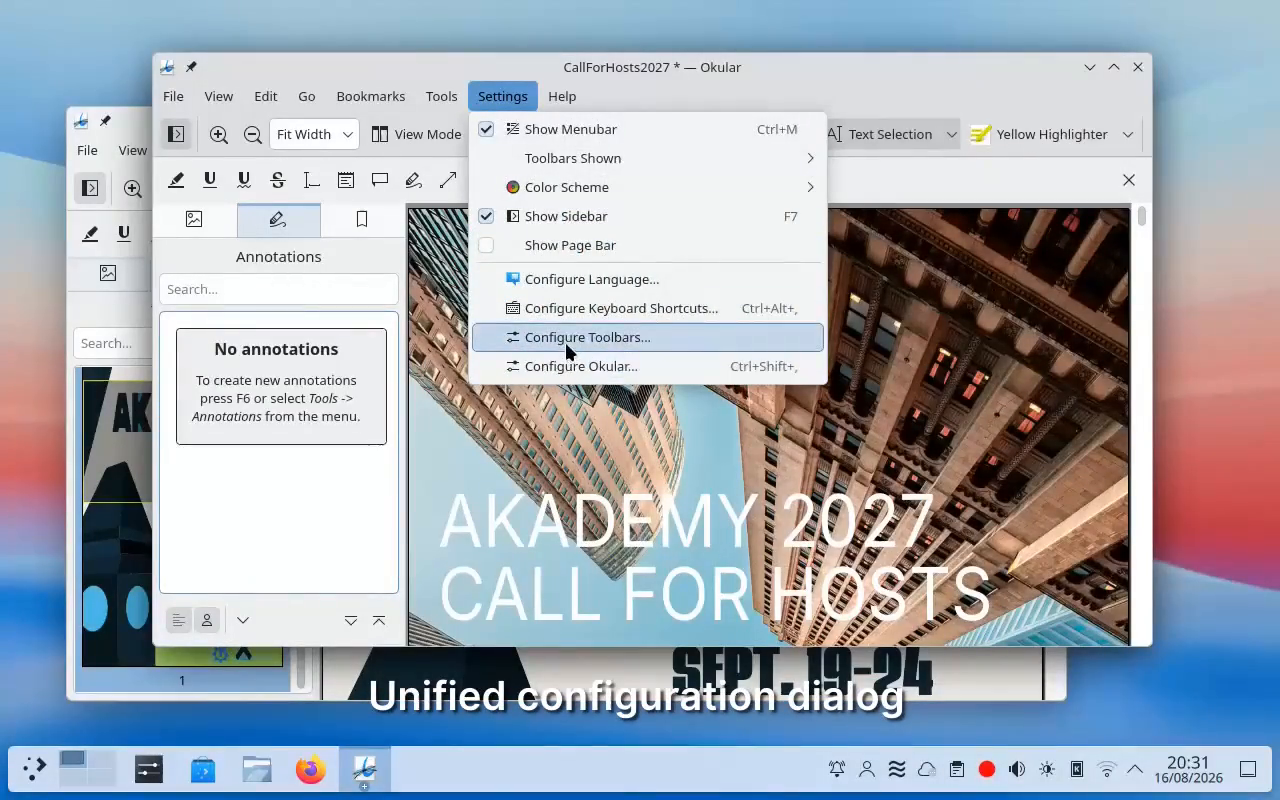Open the volume control in system tray
The width and height of the screenshot is (1280, 800).
pyautogui.click(x=1017, y=769)
